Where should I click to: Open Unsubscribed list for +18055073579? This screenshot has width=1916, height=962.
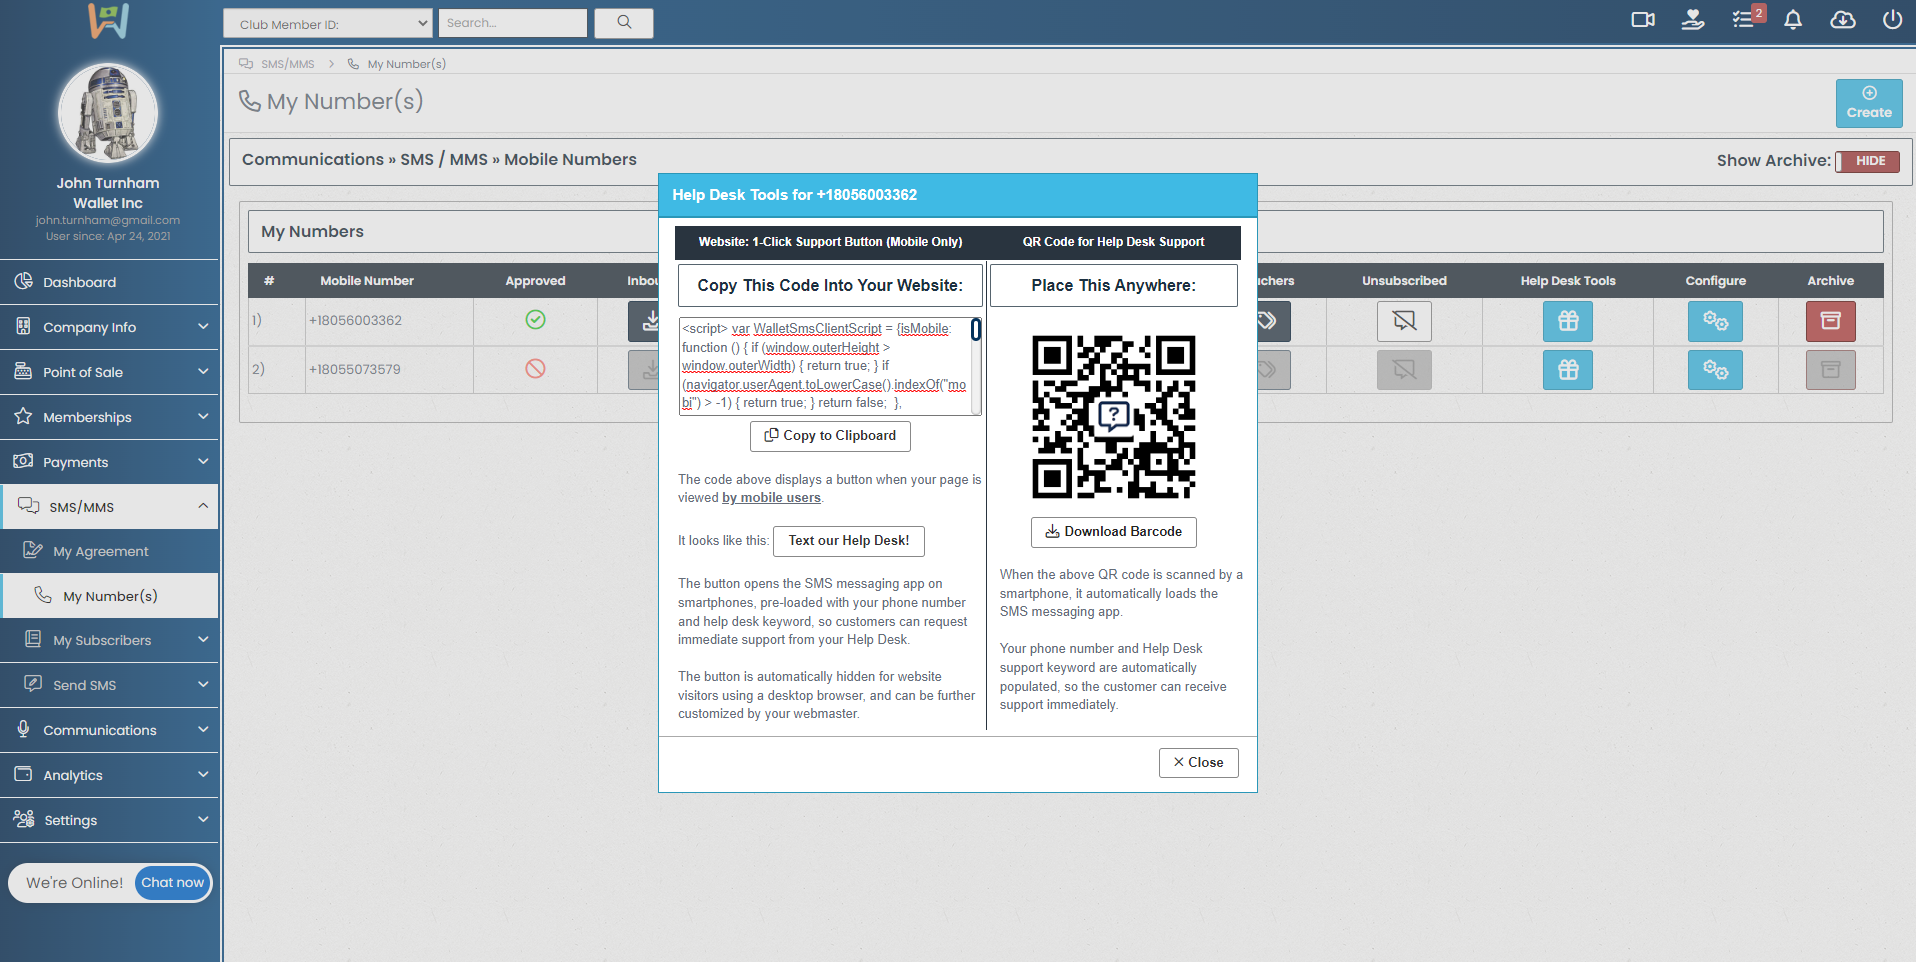pyautogui.click(x=1404, y=370)
